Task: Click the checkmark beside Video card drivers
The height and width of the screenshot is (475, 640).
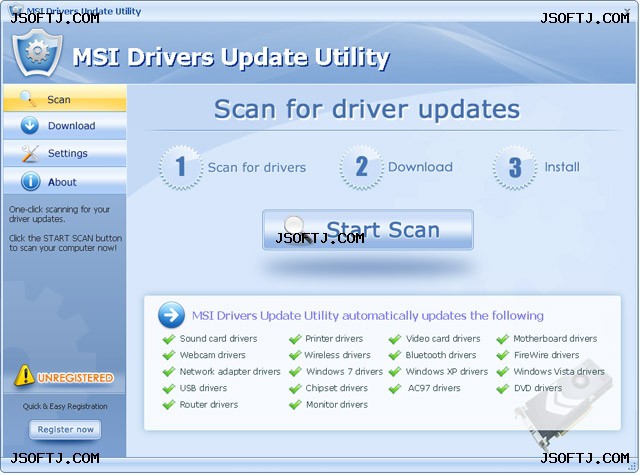Action: coord(395,339)
